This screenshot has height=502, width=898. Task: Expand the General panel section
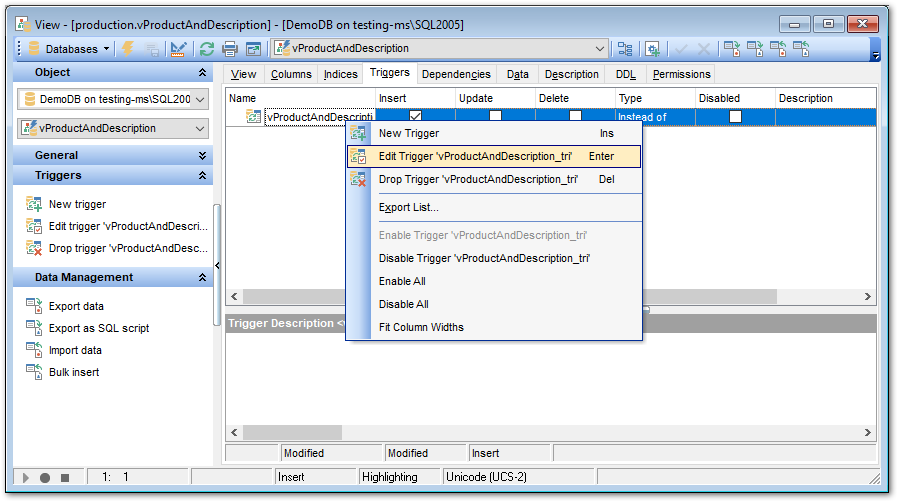pyautogui.click(x=202, y=156)
